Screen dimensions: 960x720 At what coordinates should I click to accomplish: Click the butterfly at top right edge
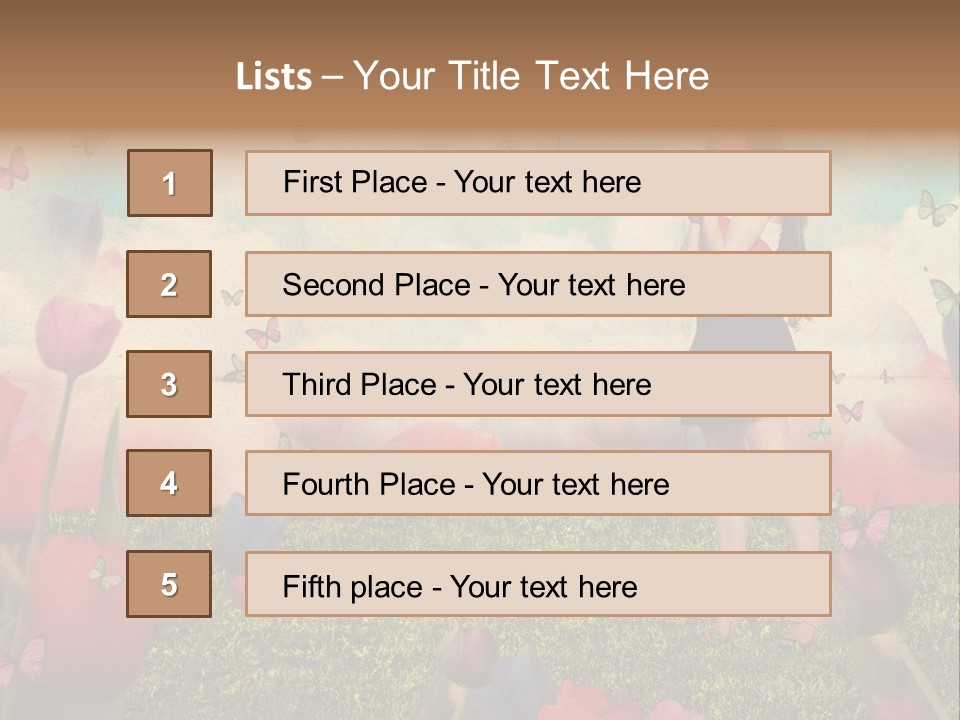(x=936, y=208)
